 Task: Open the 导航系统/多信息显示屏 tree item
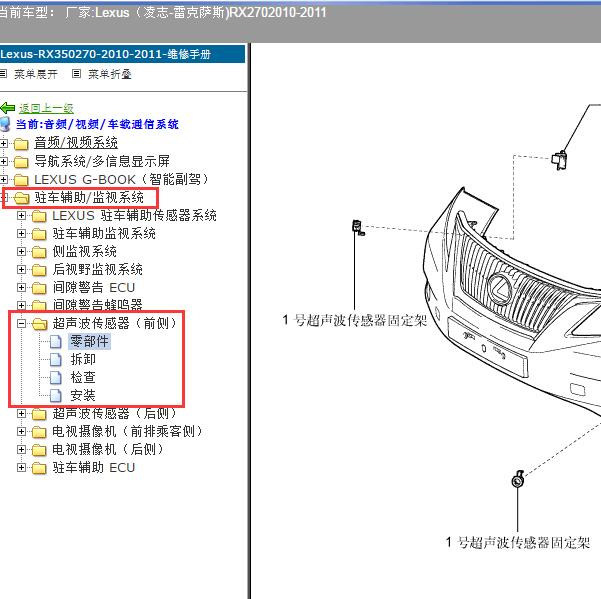point(102,161)
